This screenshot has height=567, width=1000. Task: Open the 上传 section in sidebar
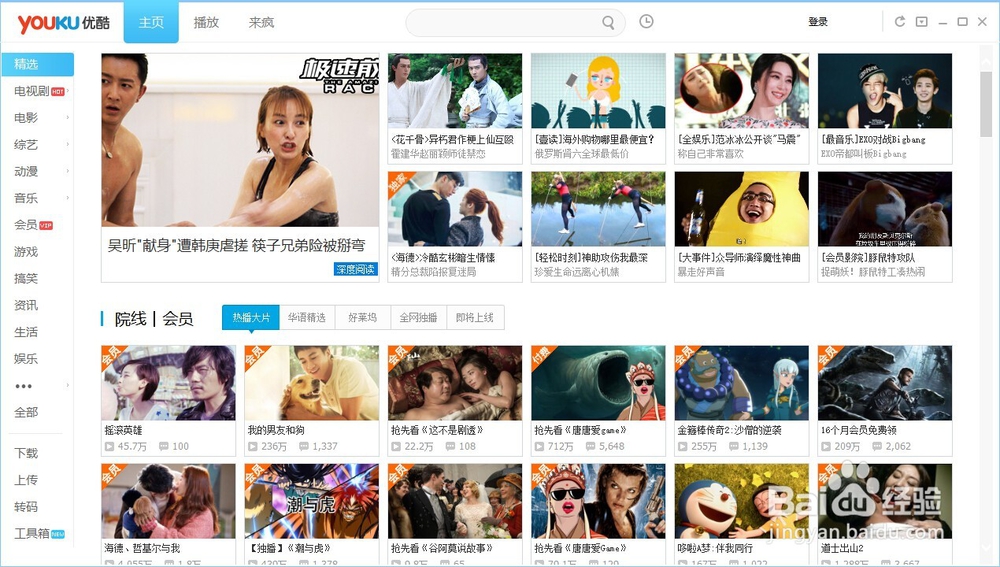[26, 480]
